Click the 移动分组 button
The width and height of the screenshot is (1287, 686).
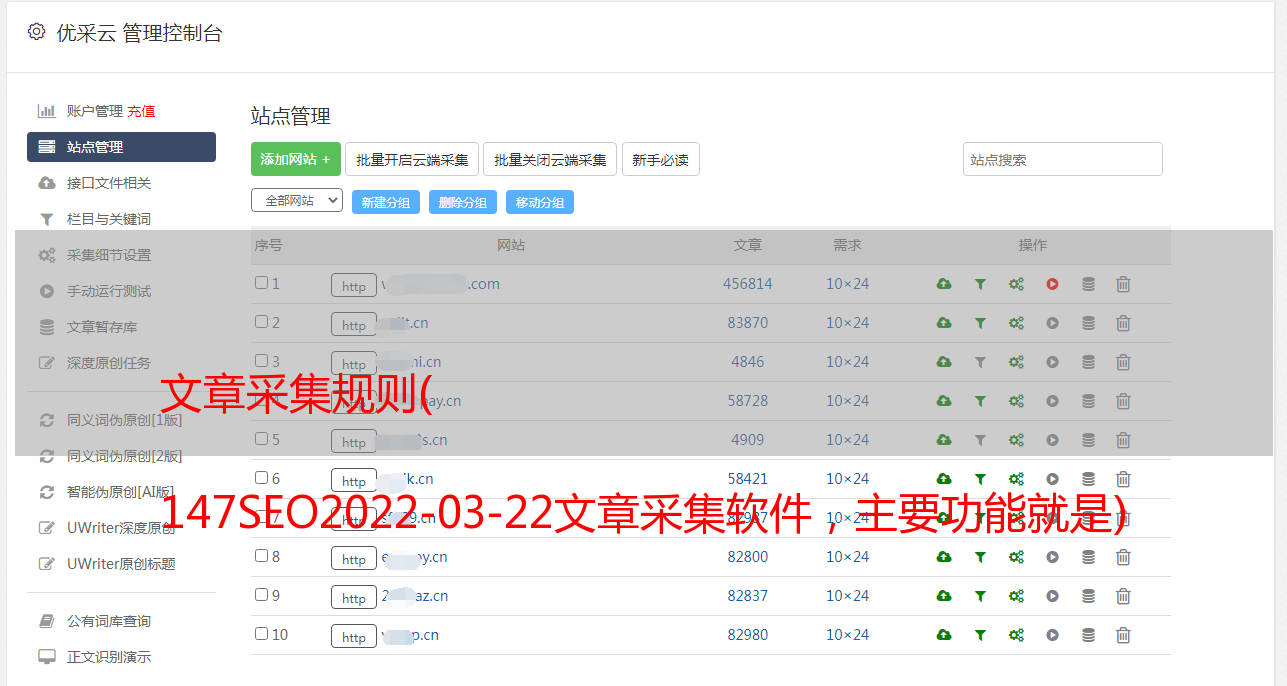point(540,202)
